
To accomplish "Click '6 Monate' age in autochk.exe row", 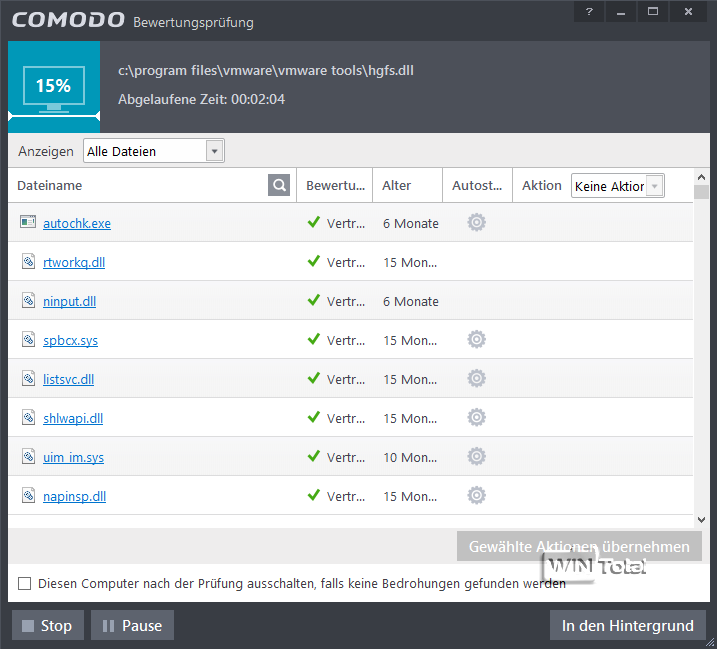I will pyautogui.click(x=411, y=223).
